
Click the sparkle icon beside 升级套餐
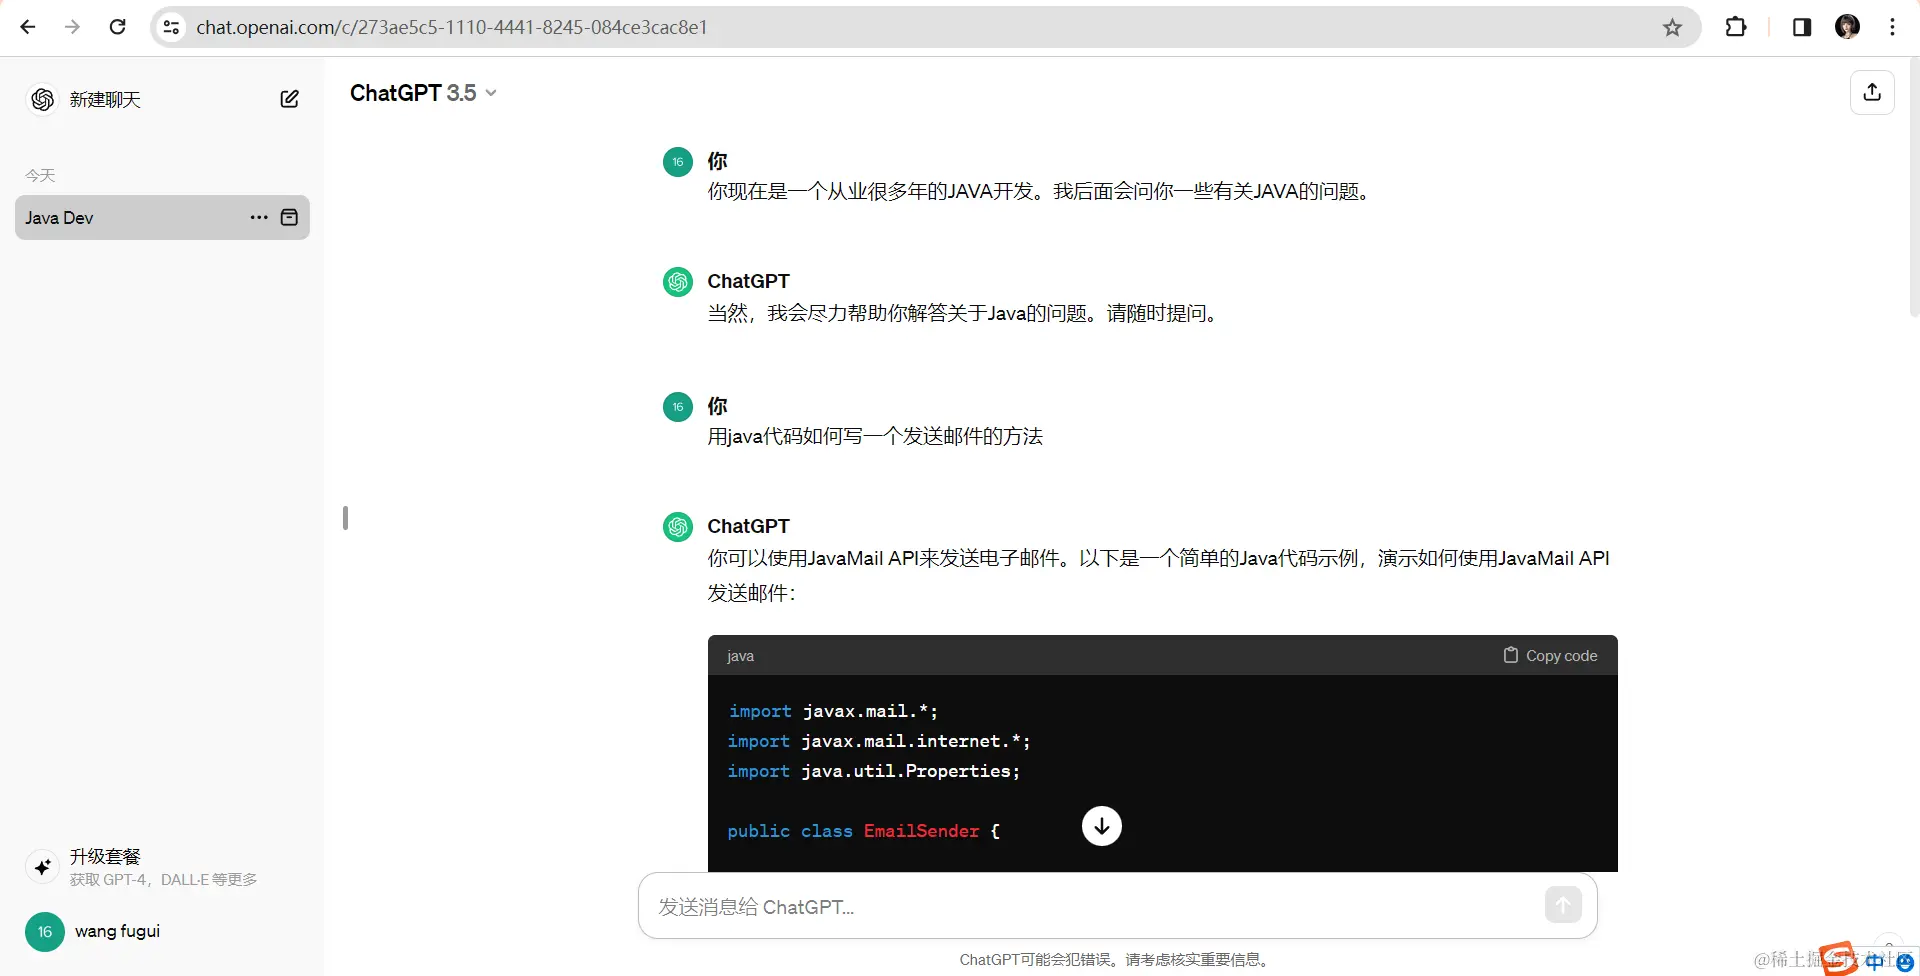[42, 867]
